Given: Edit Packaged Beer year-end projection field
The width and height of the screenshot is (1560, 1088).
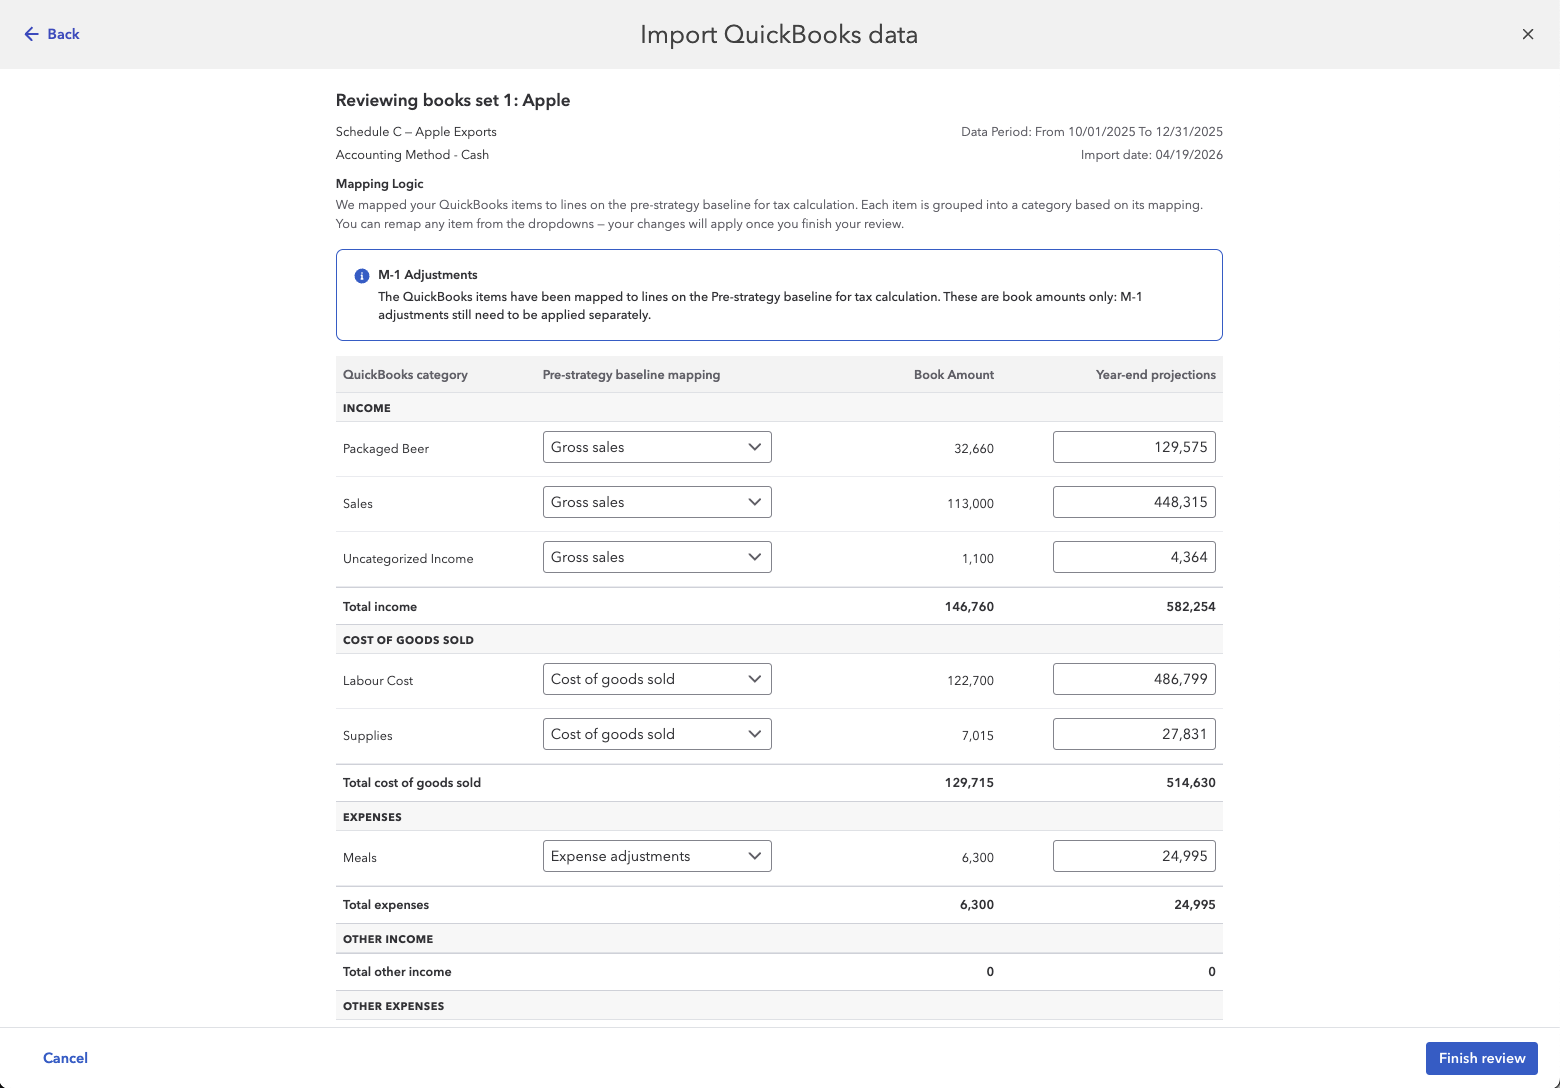Looking at the screenshot, I should click(1134, 447).
